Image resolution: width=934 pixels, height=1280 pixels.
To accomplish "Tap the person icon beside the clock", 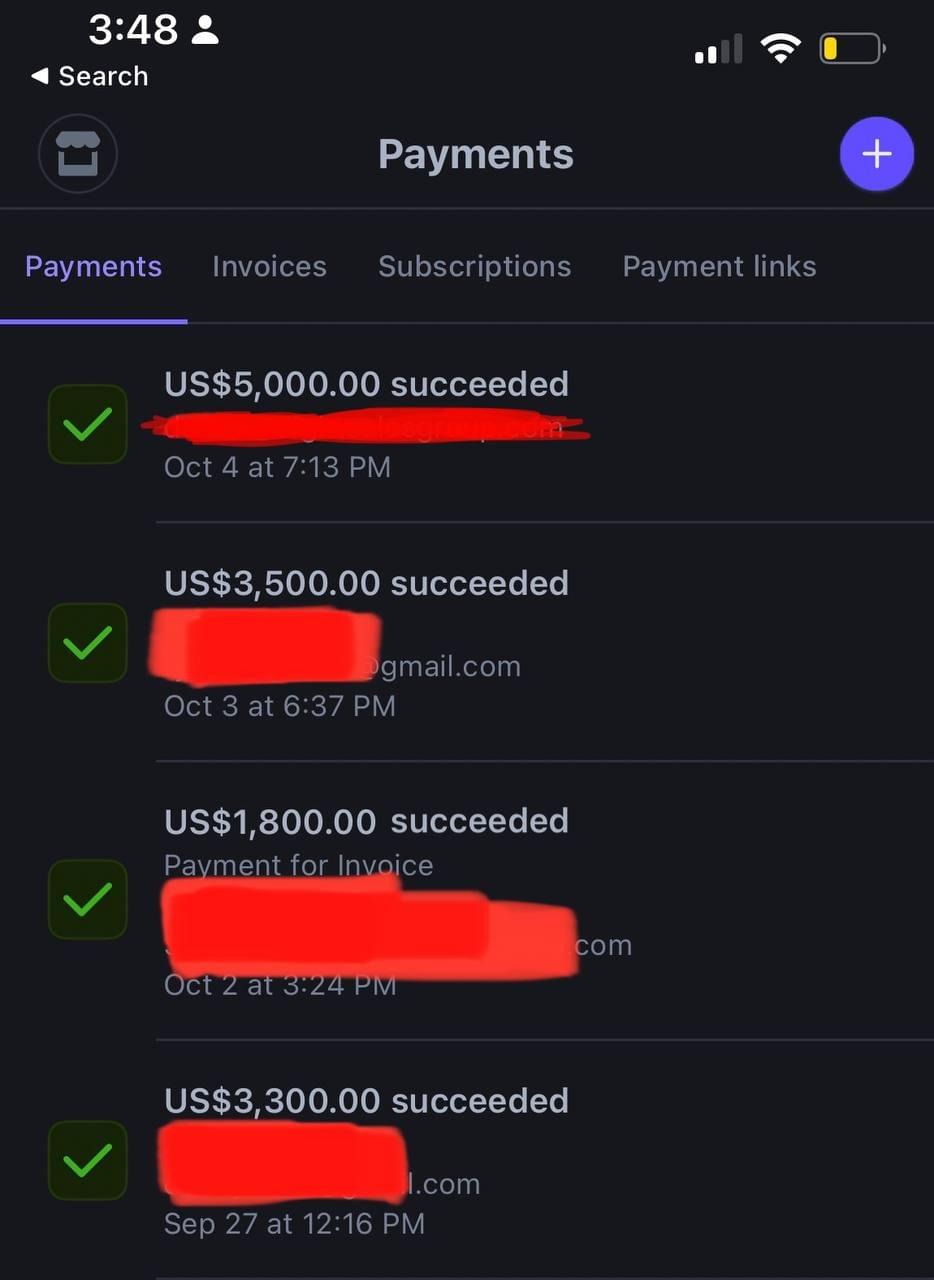I will click(x=205, y=30).
